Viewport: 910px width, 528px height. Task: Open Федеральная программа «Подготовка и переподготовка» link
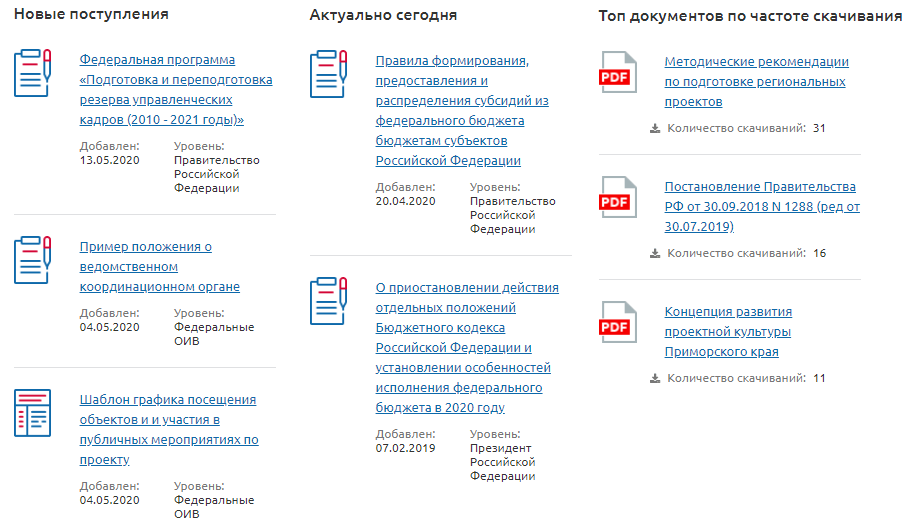coord(175,90)
